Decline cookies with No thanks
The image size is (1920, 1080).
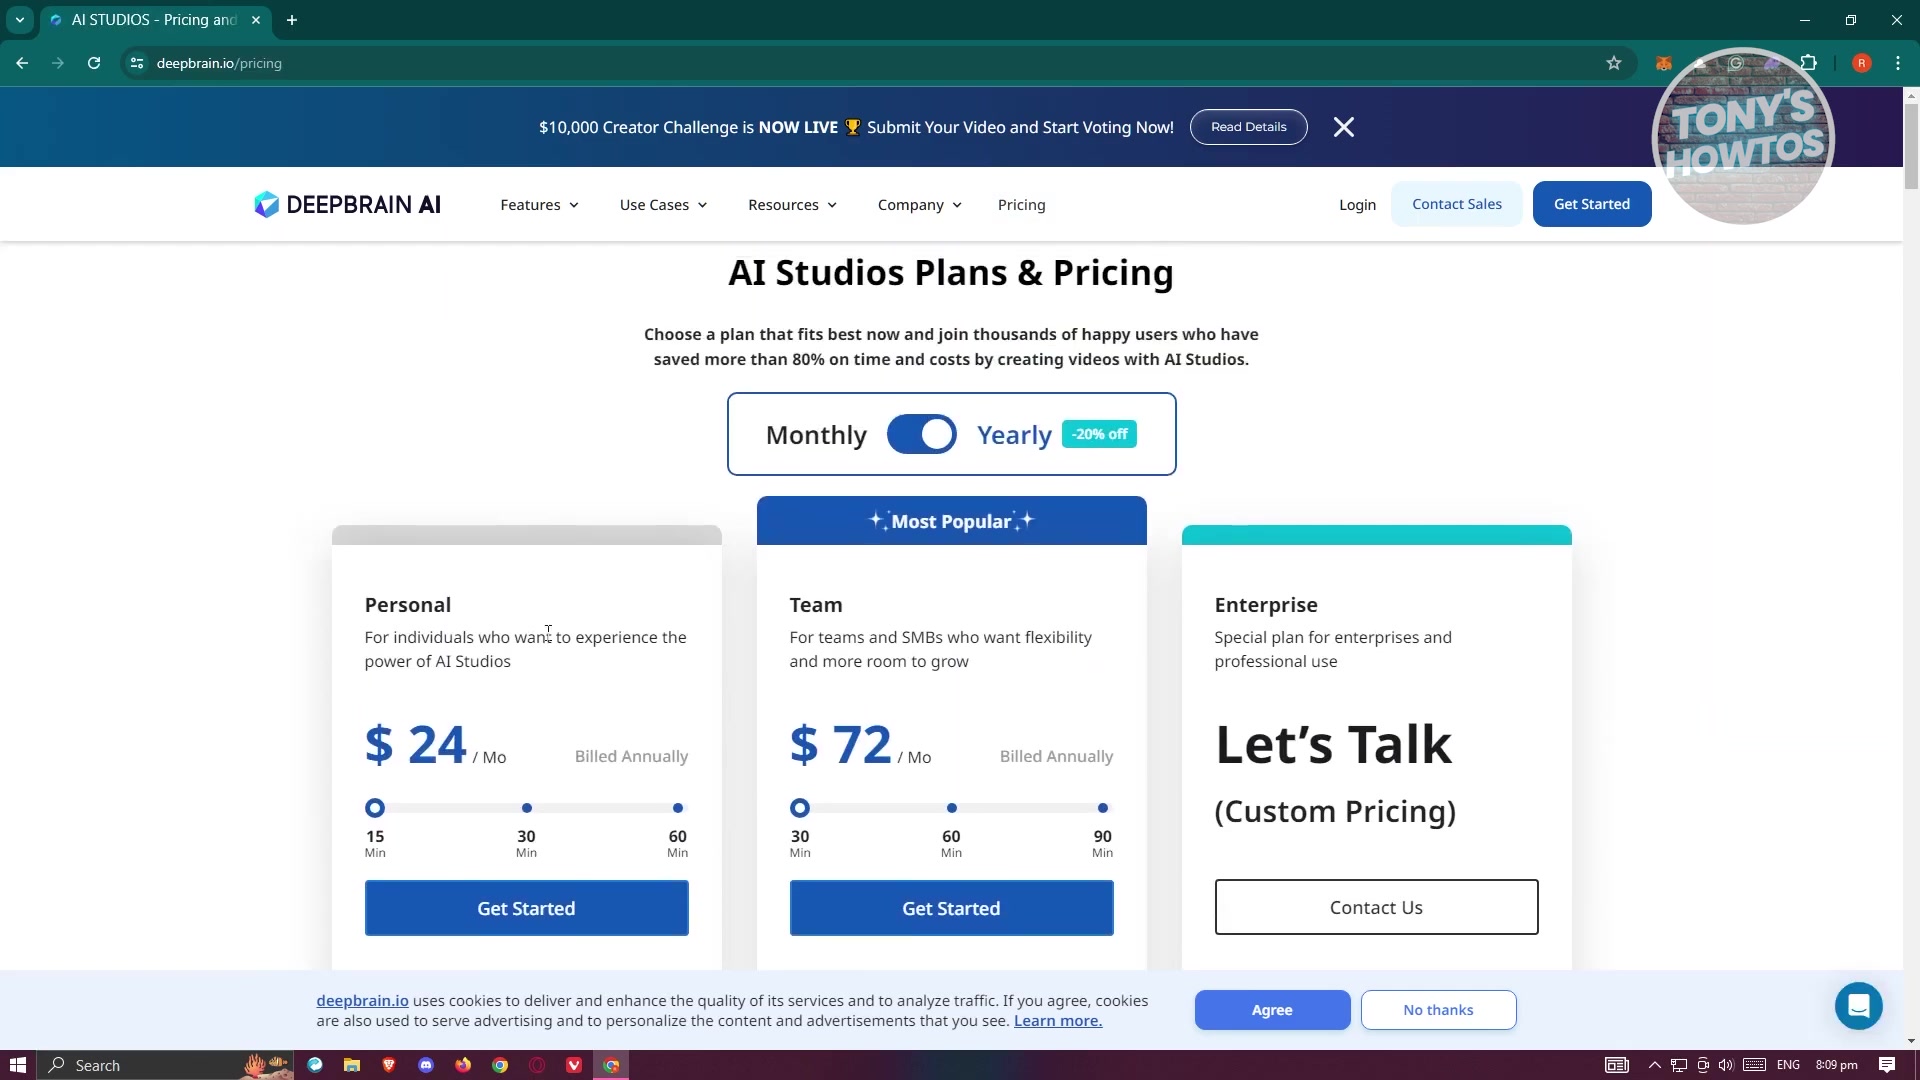pyautogui.click(x=1438, y=1010)
